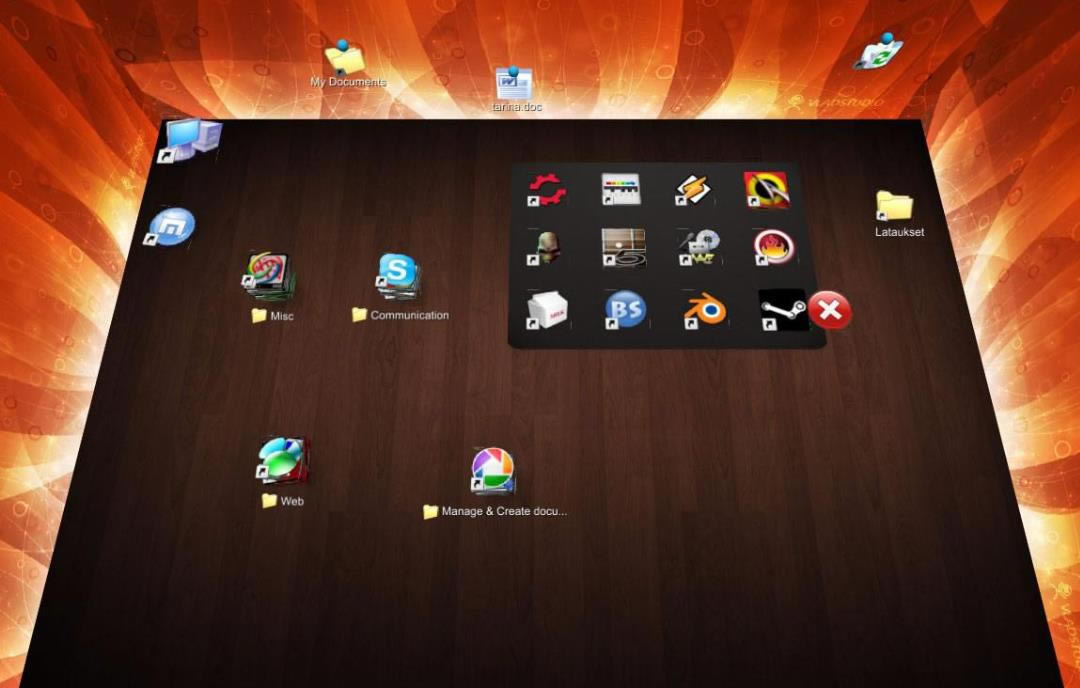This screenshot has height=688, width=1080.
Task: Launch the Steam shortcut
Action: pyautogui.click(x=783, y=310)
